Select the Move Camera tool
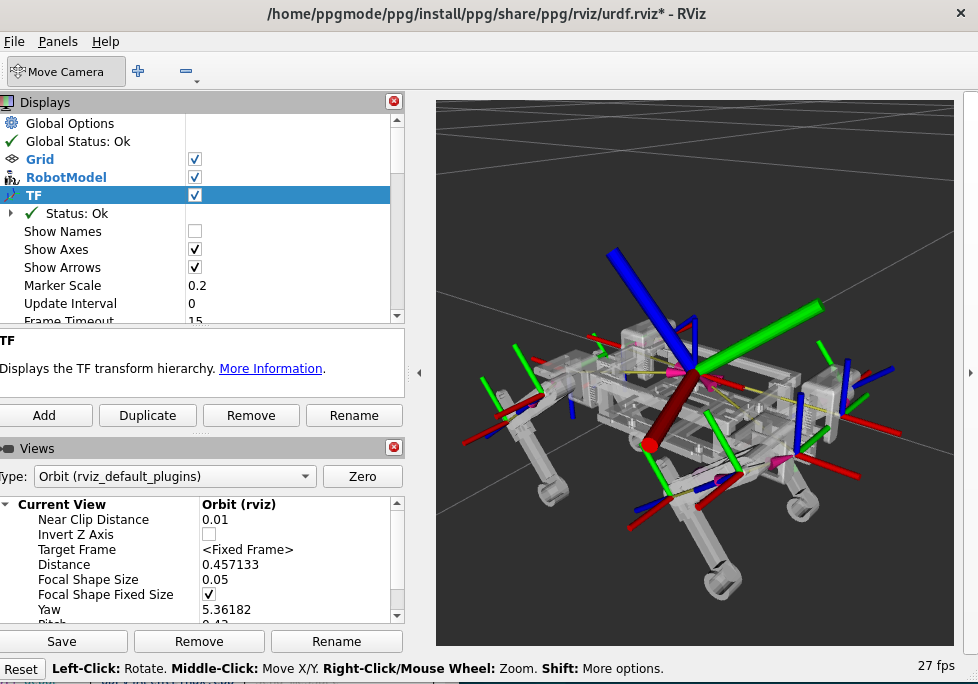978x684 pixels. 65,72
